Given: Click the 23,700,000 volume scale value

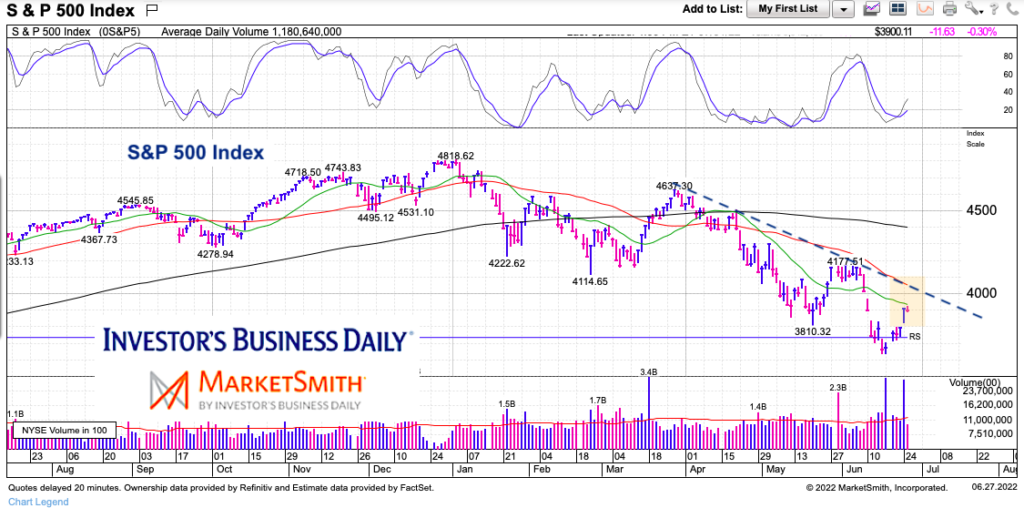Looking at the screenshot, I should [x=988, y=390].
